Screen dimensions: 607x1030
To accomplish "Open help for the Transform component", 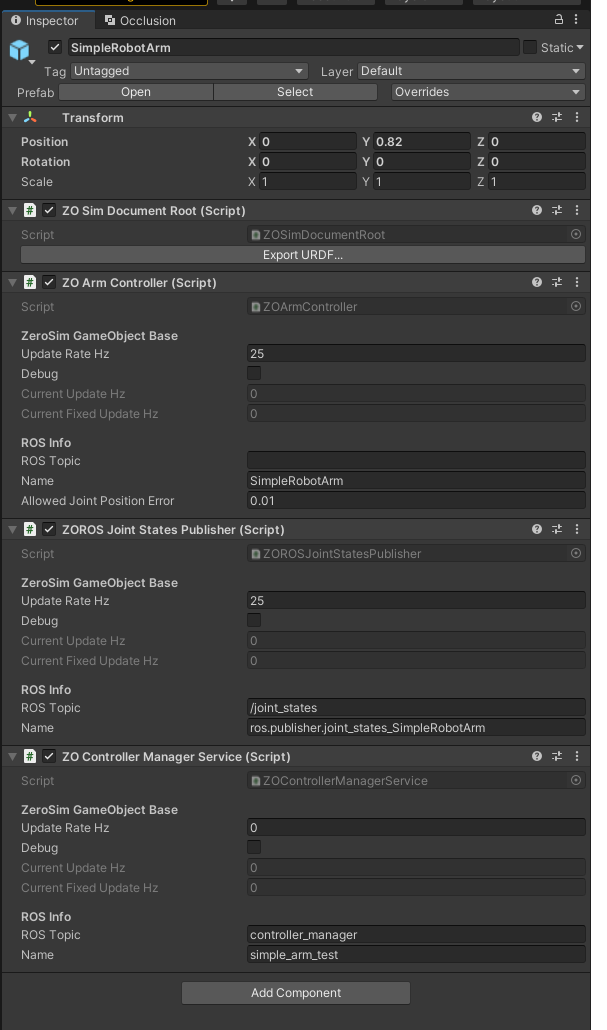I will (x=537, y=118).
